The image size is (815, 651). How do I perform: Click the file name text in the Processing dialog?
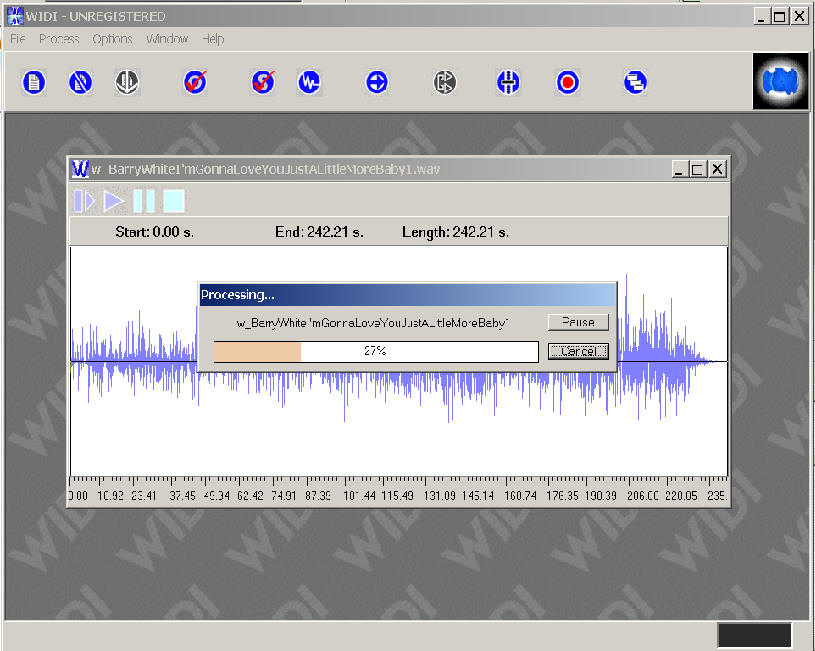tap(372, 323)
